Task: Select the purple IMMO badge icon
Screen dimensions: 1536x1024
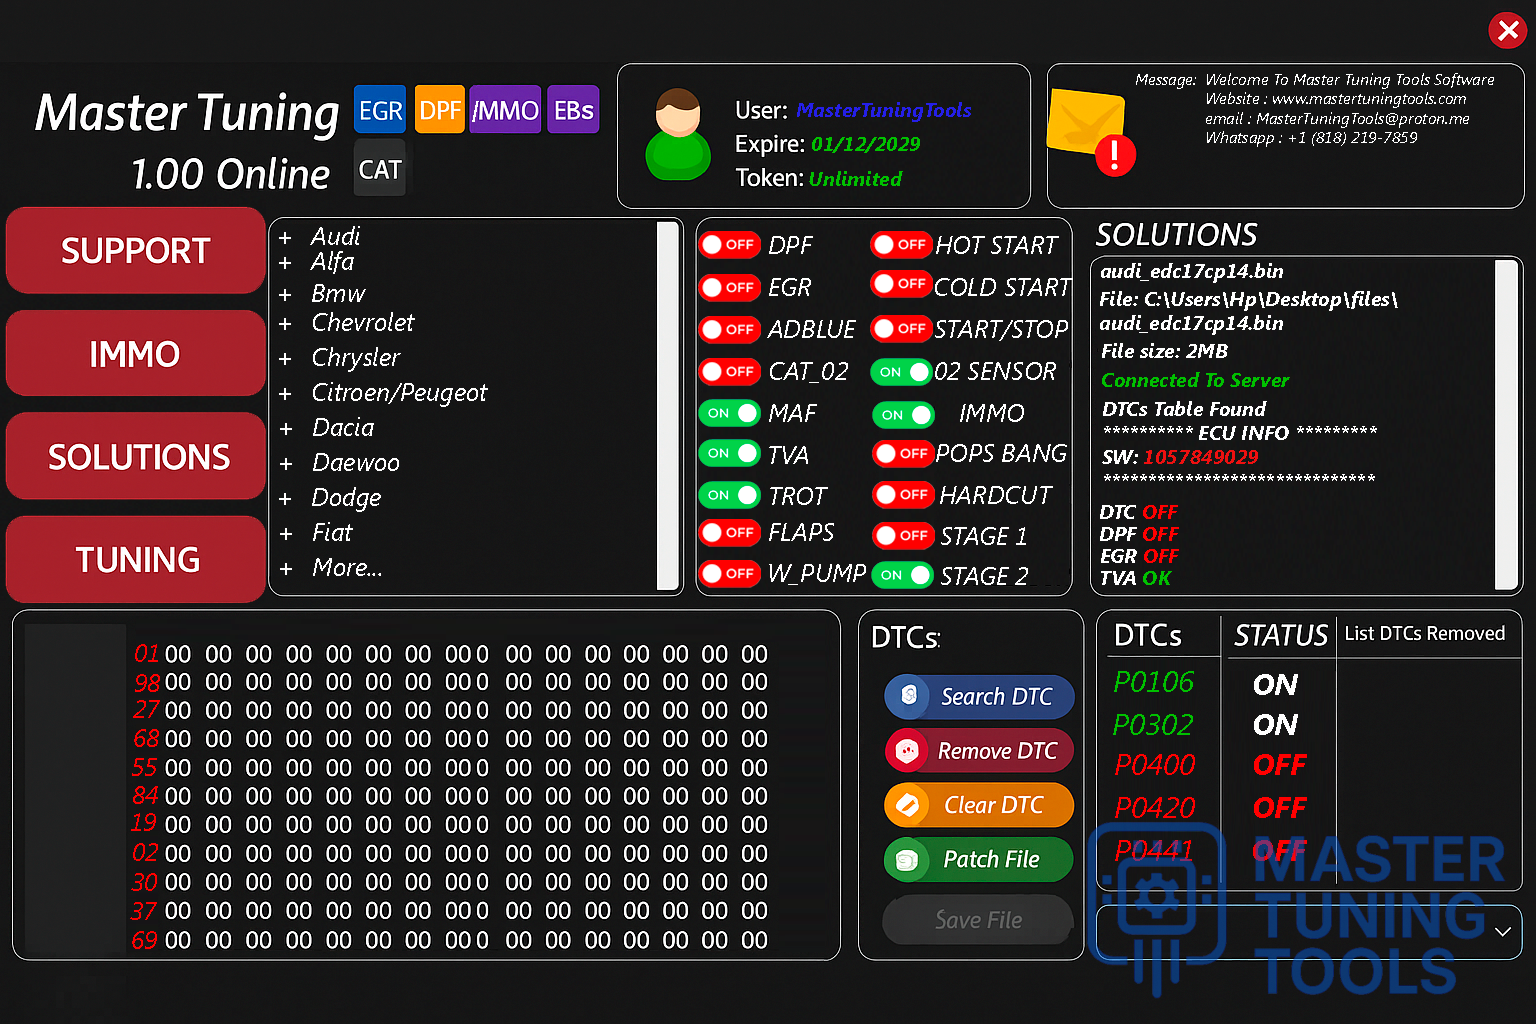Action: click(505, 110)
